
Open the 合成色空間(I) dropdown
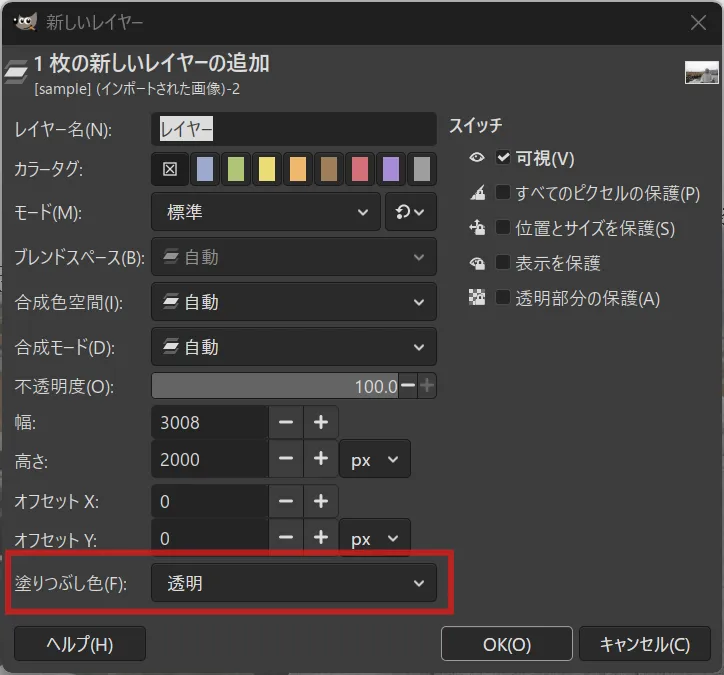coord(294,302)
